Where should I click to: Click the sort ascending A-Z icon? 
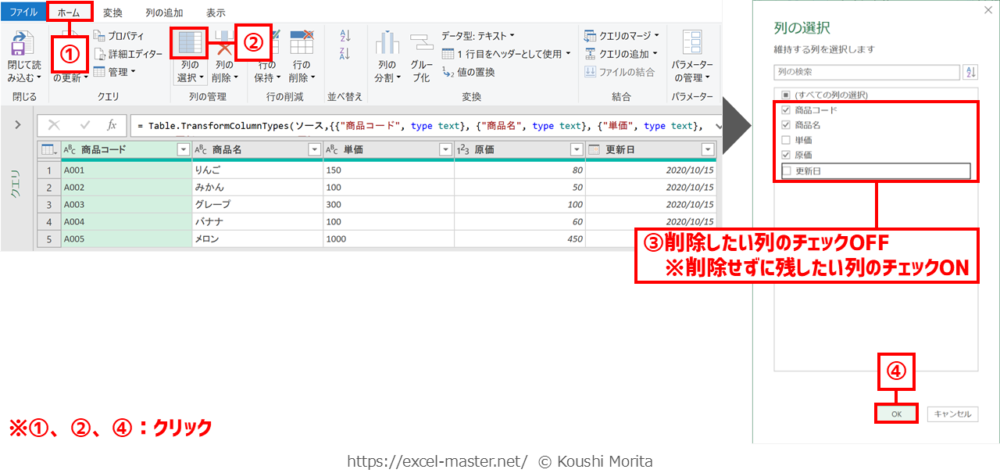pyautogui.click(x=346, y=35)
